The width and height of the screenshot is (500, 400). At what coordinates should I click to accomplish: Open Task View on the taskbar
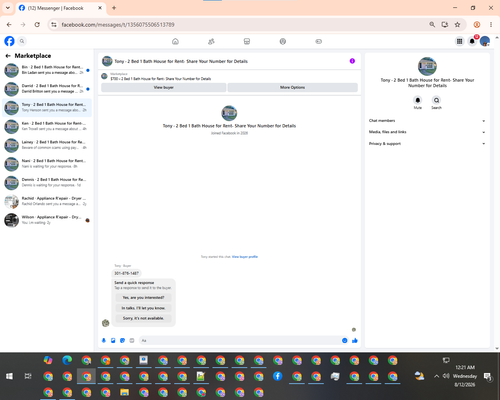point(28,376)
